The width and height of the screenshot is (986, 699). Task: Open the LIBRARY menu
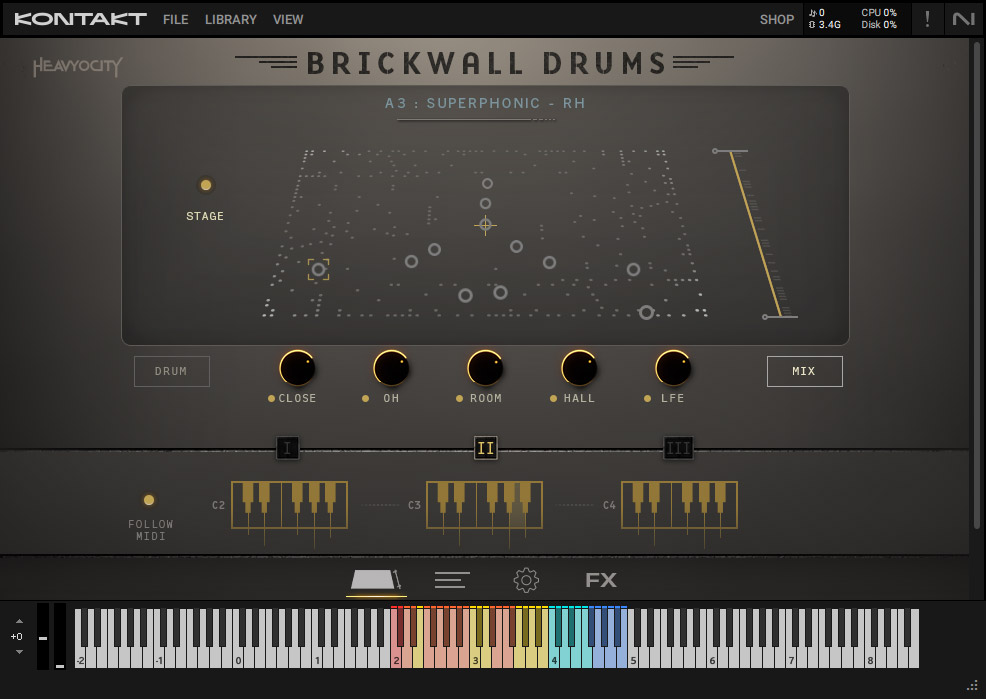[231, 19]
